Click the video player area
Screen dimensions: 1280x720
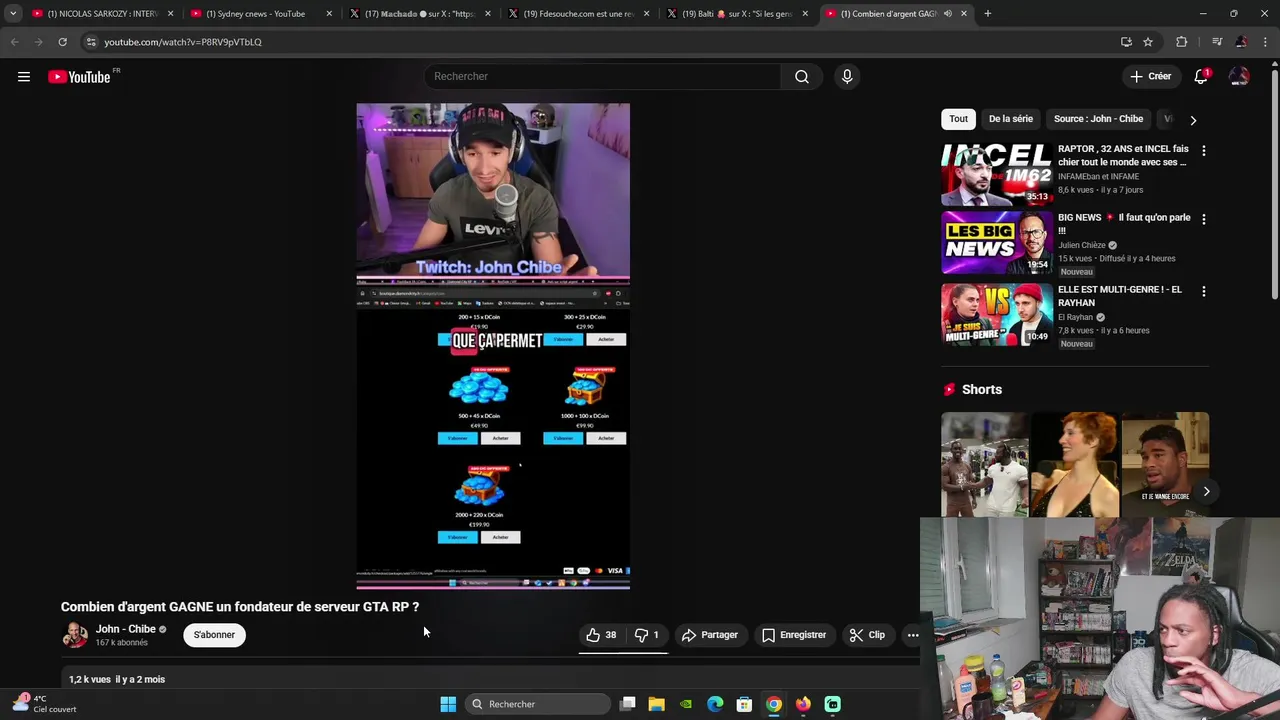(x=493, y=346)
